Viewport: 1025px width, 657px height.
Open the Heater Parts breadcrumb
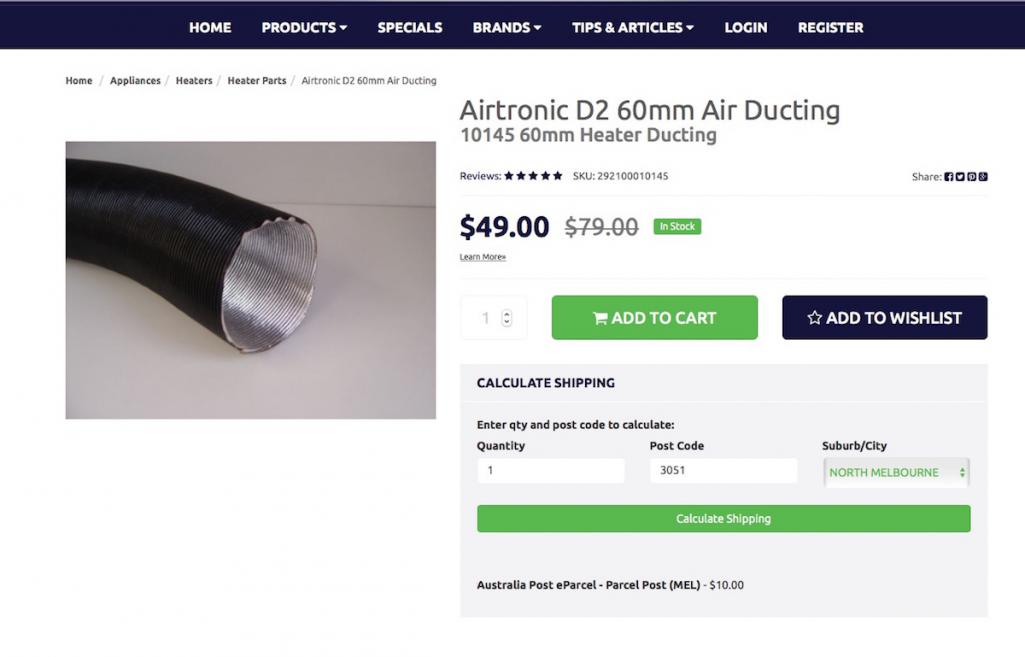click(x=257, y=81)
